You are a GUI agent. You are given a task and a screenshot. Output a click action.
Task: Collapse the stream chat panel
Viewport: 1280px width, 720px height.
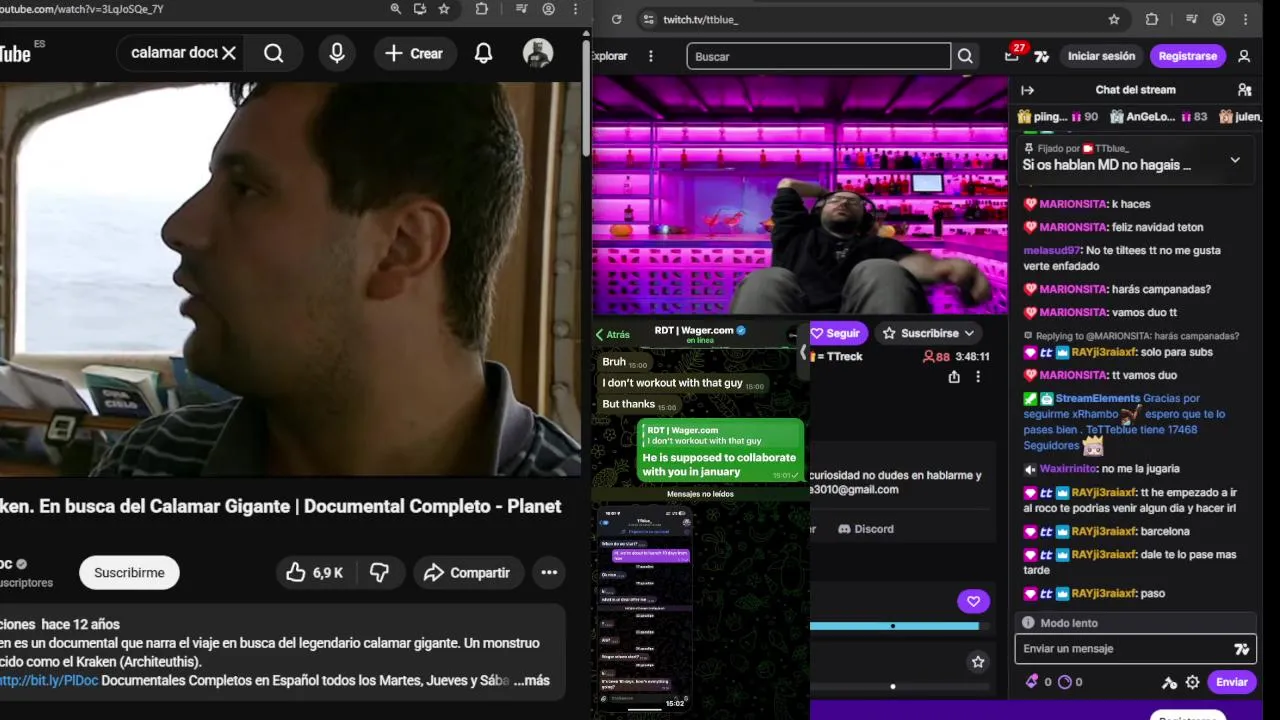pos(1027,90)
